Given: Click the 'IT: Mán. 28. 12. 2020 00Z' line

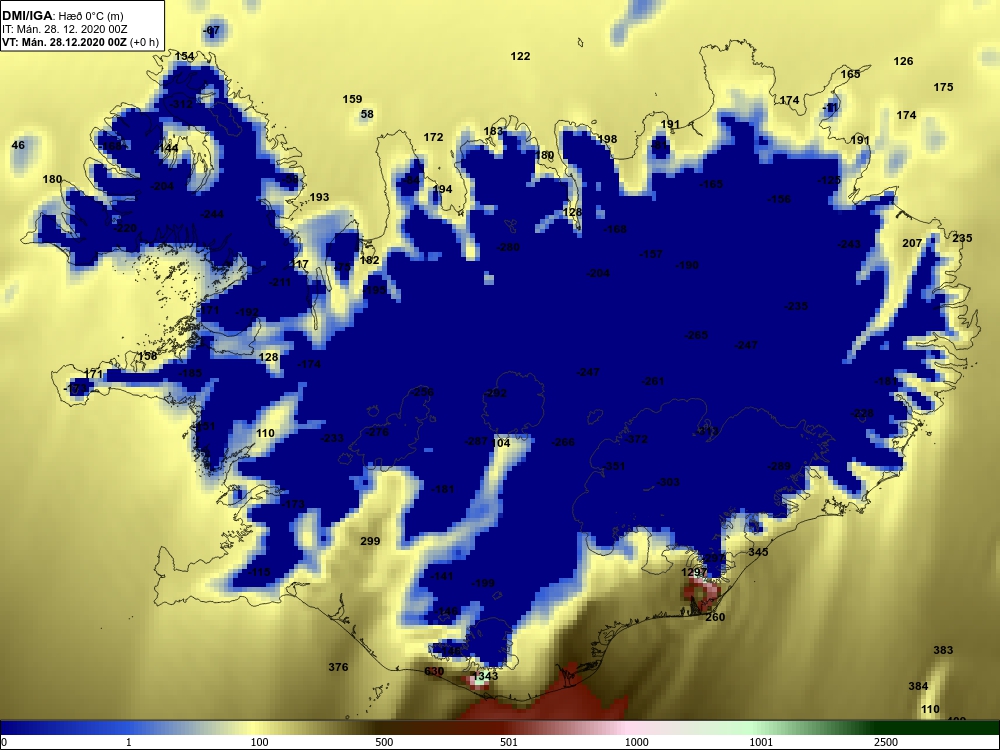Looking at the screenshot, I should (64, 29).
